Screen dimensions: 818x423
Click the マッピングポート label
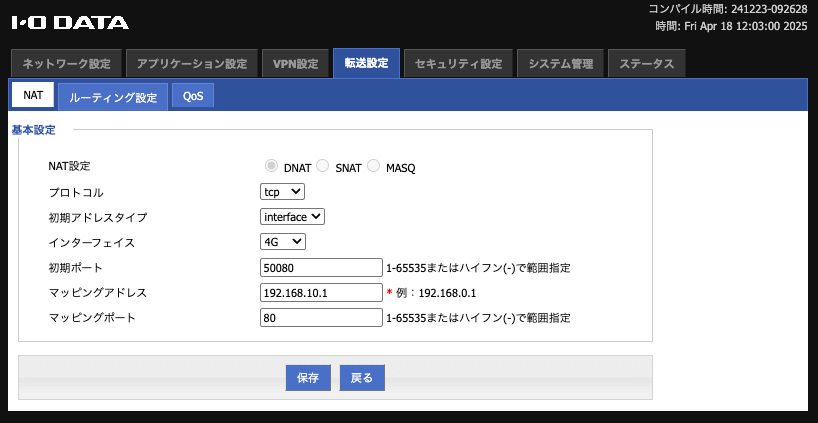(92, 318)
